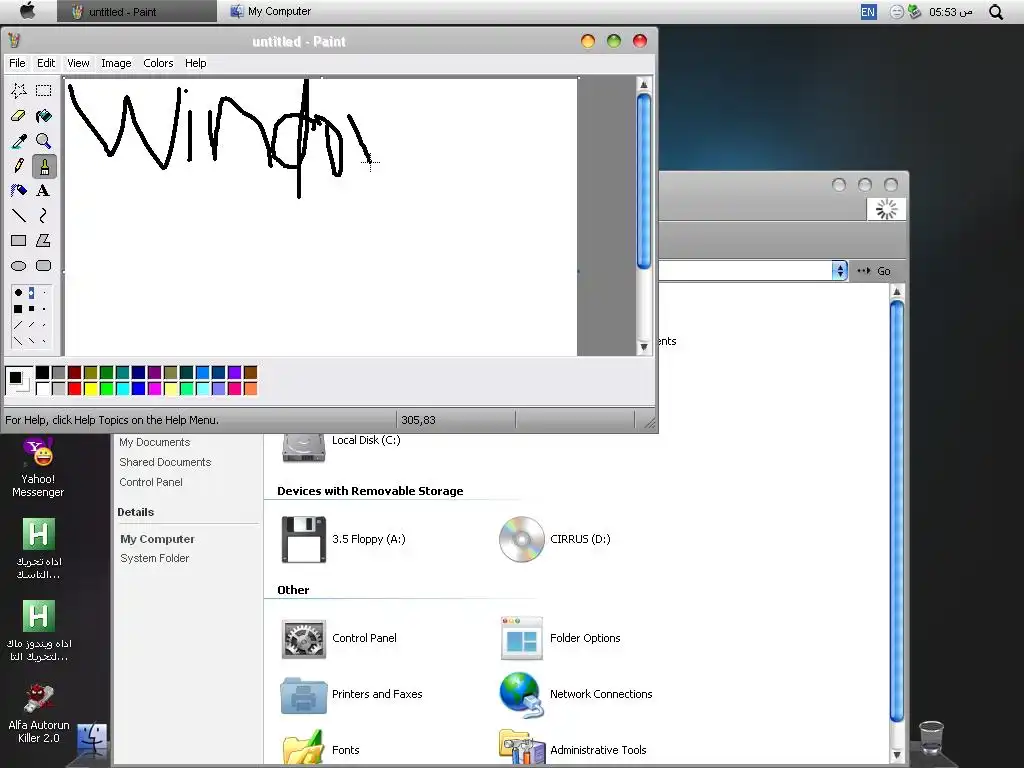The image size is (1024, 768).
Task: Open the 3.5 Floppy (A:) drive
Action: tap(344, 539)
